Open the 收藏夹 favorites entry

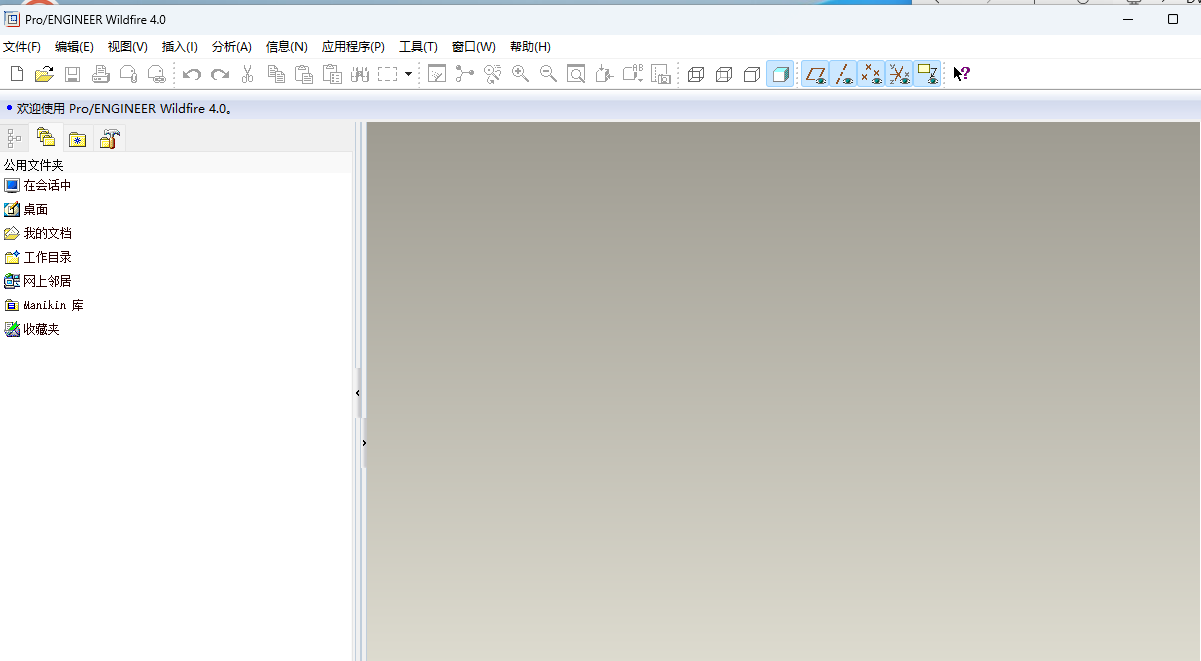click(x=32, y=330)
